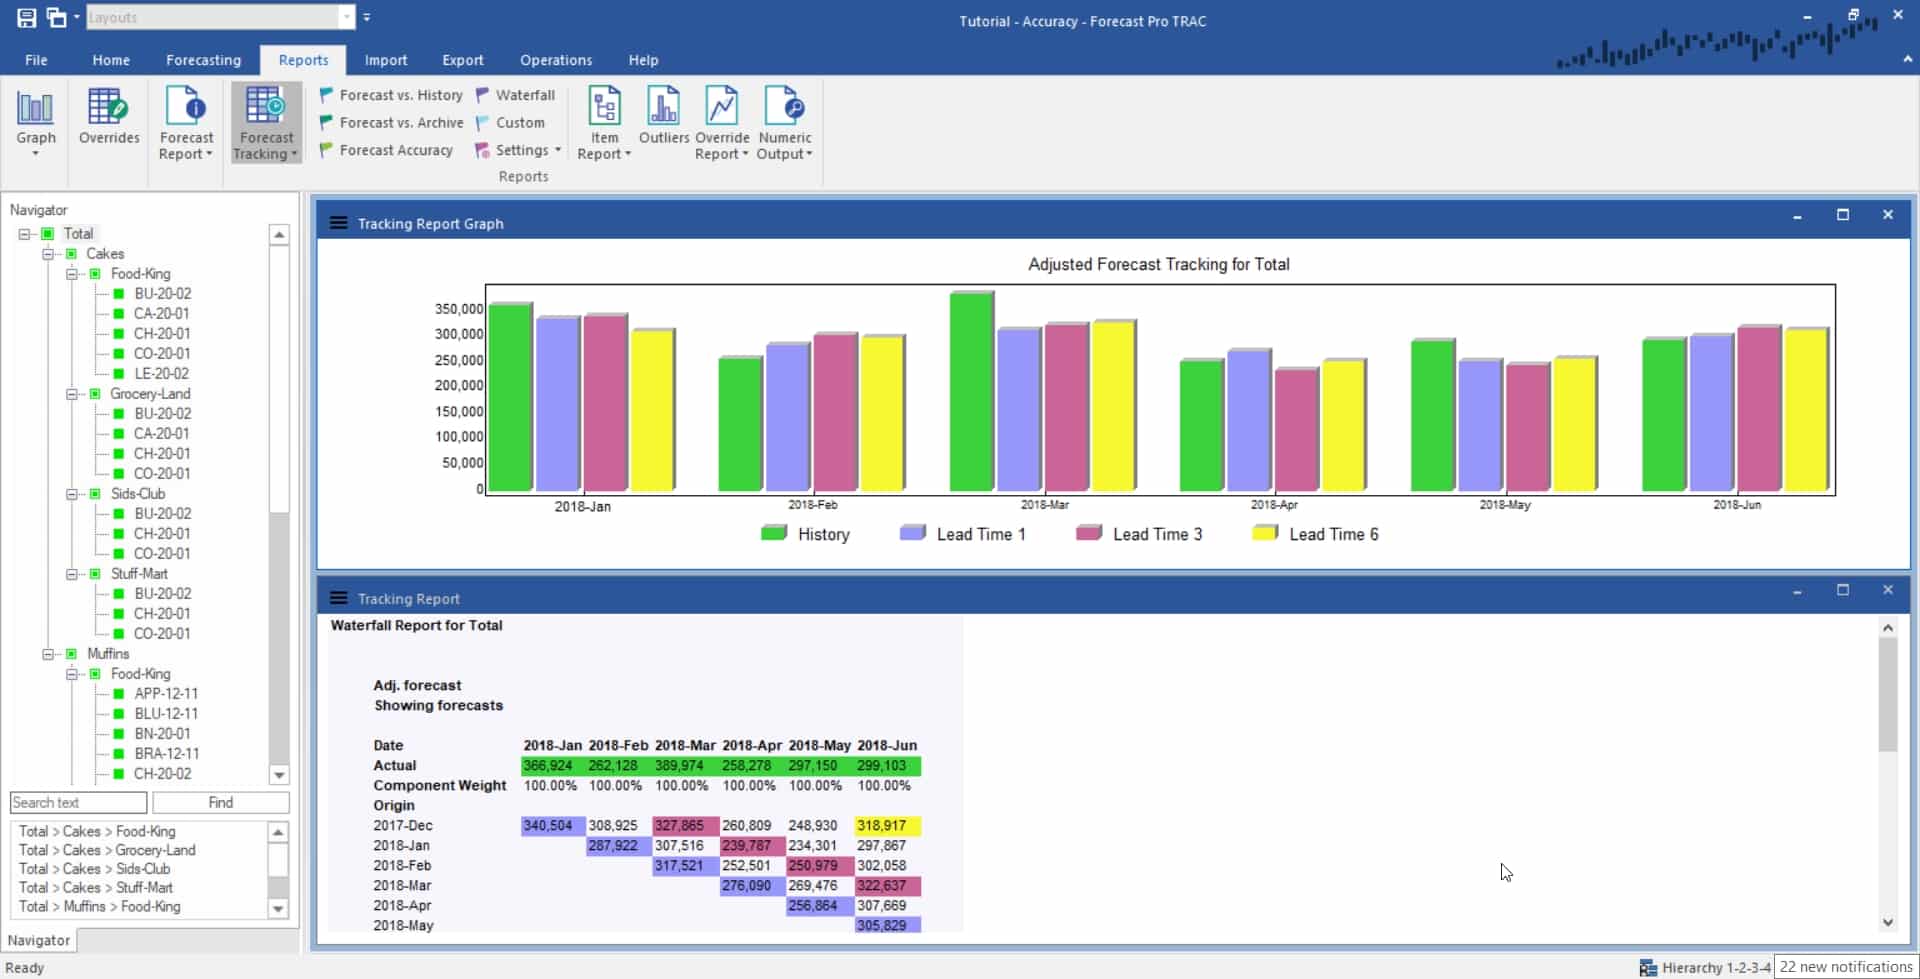Image resolution: width=1920 pixels, height=979 pixels.
Task: Open the Forecast Report tool
Action: (186, 120)
